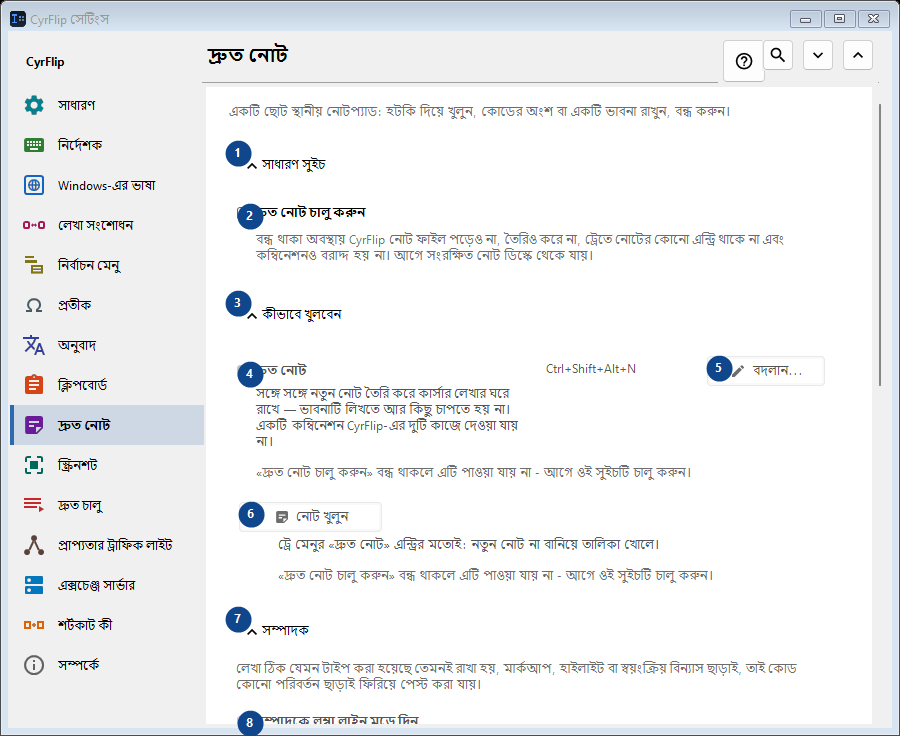Viewport: 900px width, 736px height.
Task: Open the globe icon for Windows-এর ভাষা
Action: coord(34,185)
